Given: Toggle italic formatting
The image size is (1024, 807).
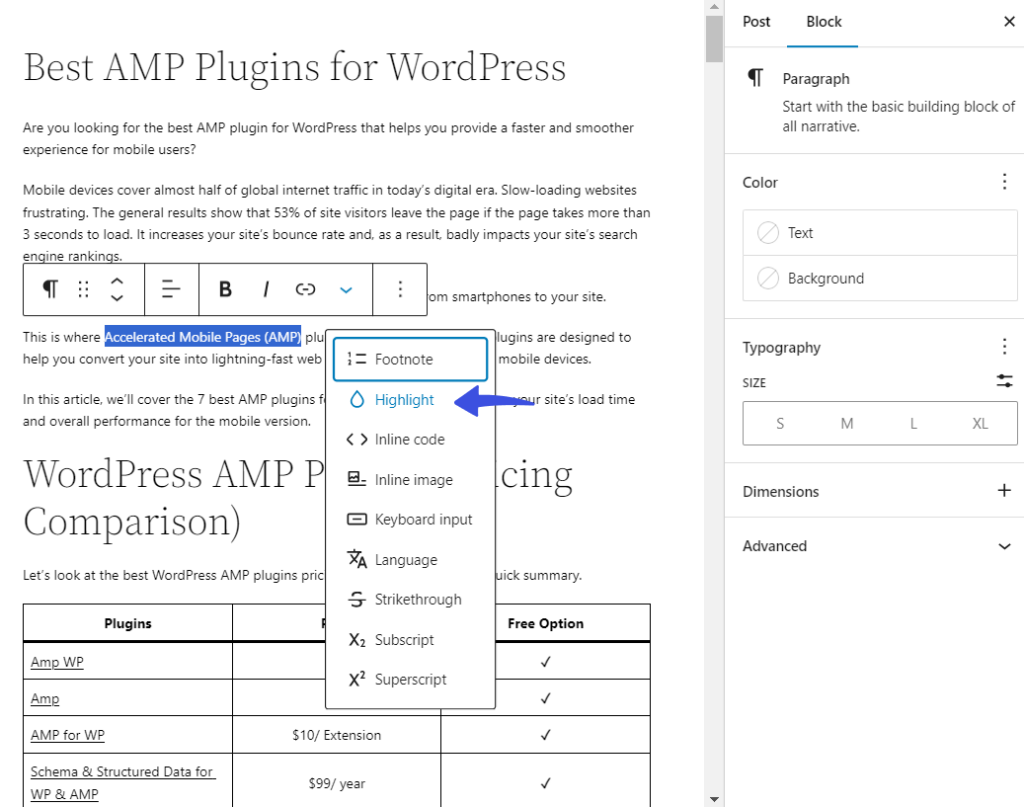Looking at the screenshot, I should pos(266,289).
